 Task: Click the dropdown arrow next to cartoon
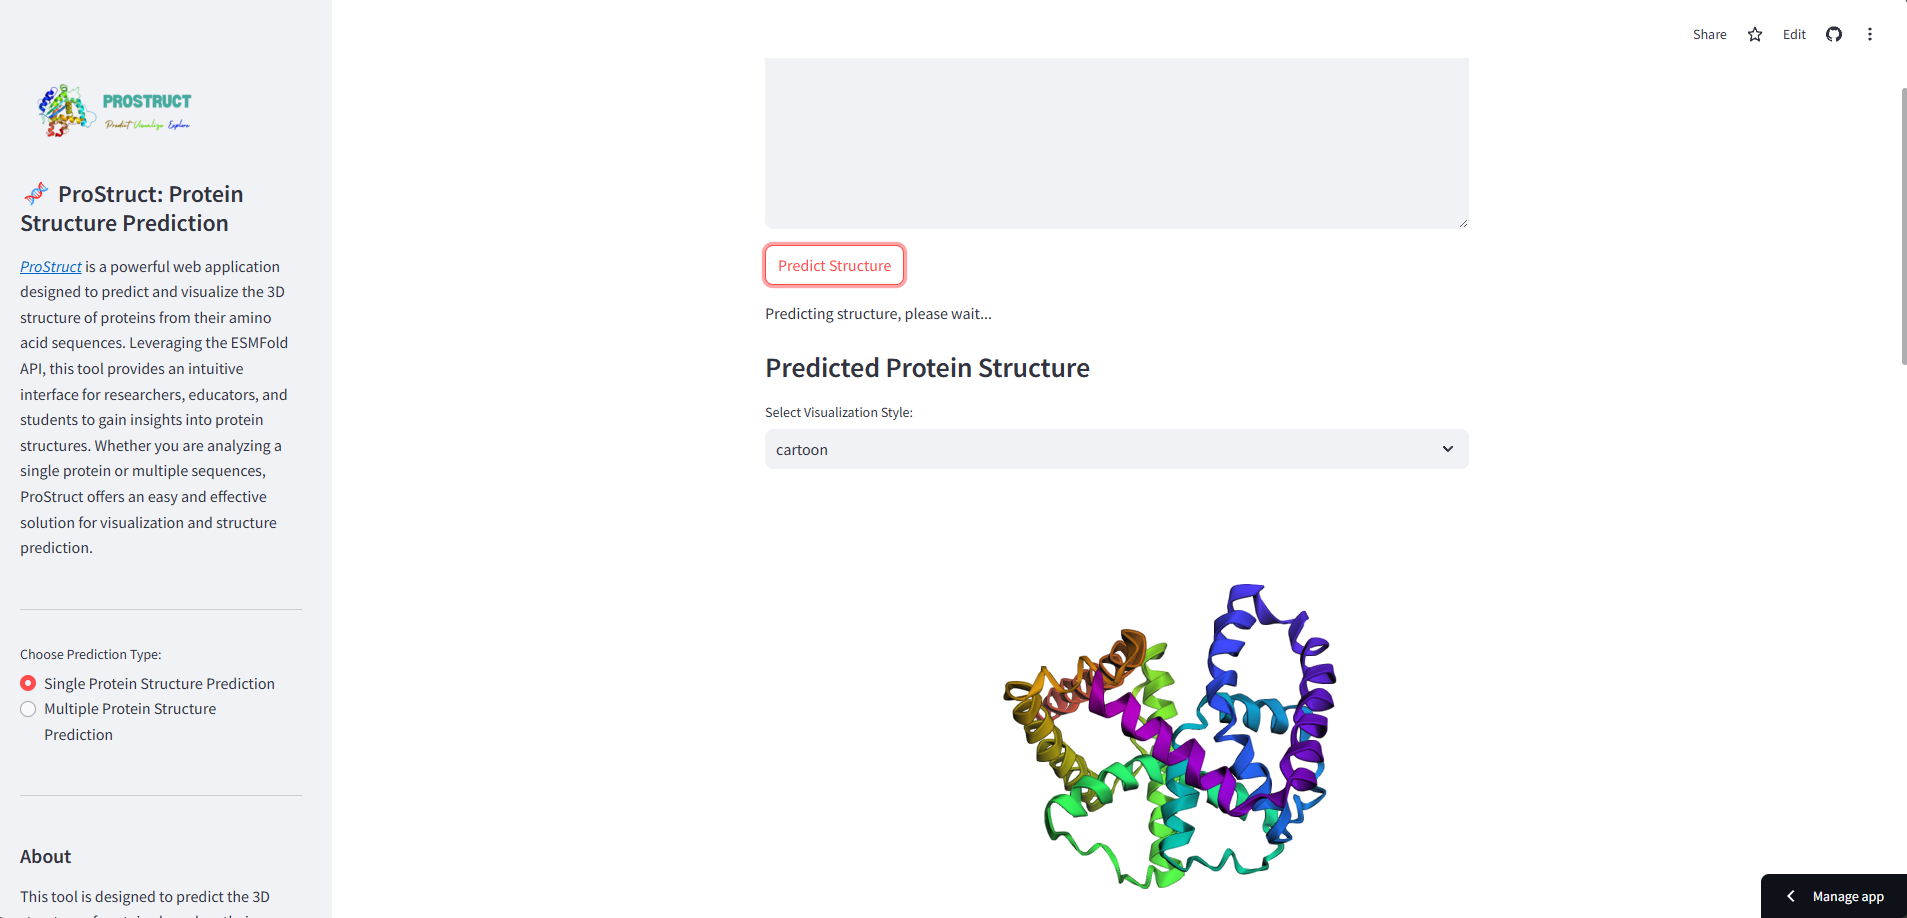click(1447, 449)
